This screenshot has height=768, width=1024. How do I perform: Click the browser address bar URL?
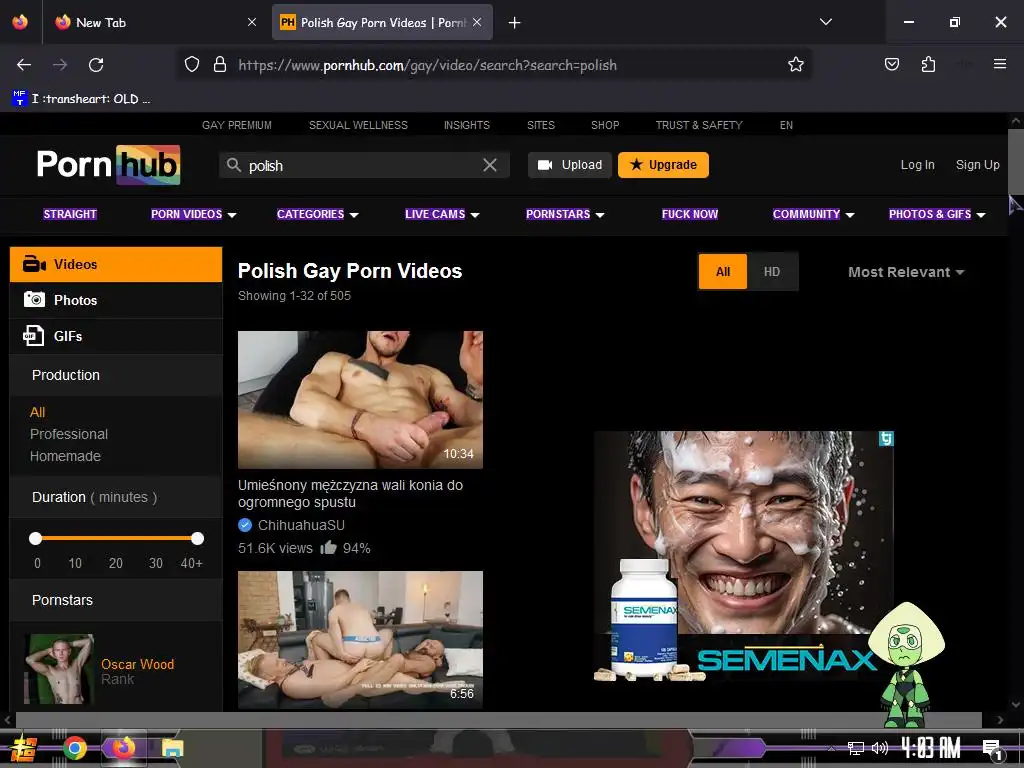point(427,65)
